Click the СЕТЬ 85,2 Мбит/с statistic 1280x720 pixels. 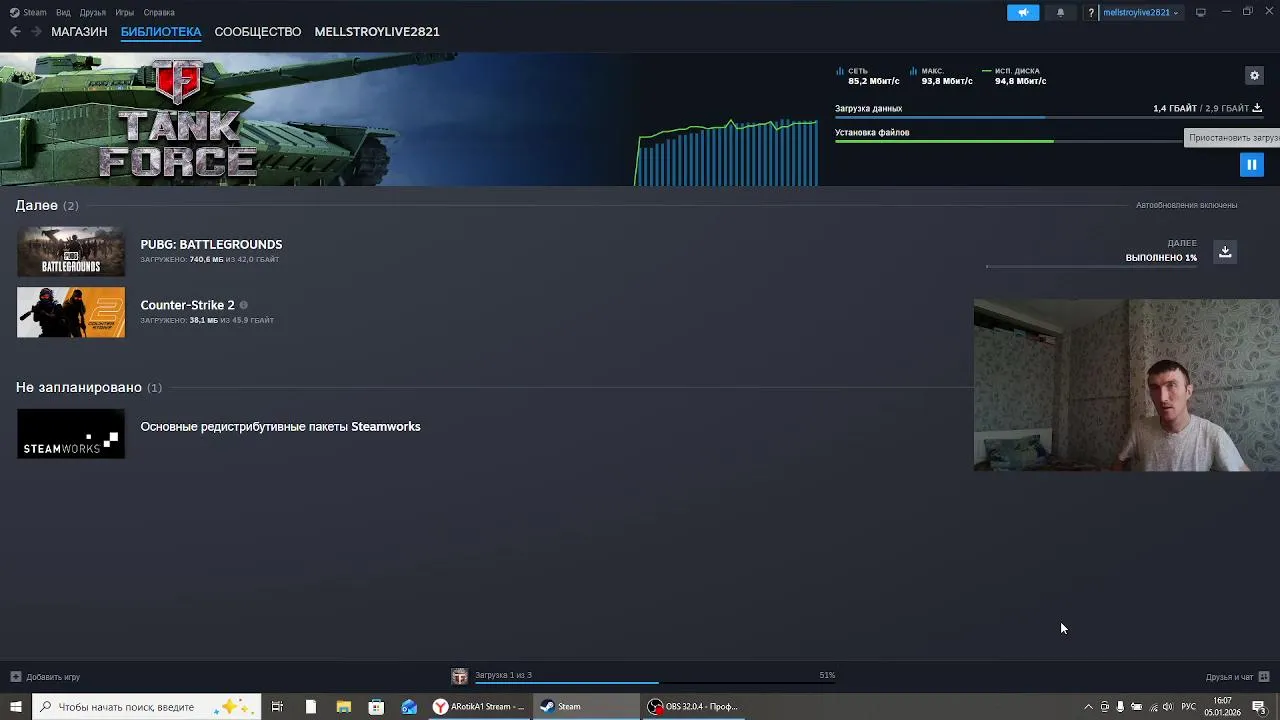click(866, 76)
